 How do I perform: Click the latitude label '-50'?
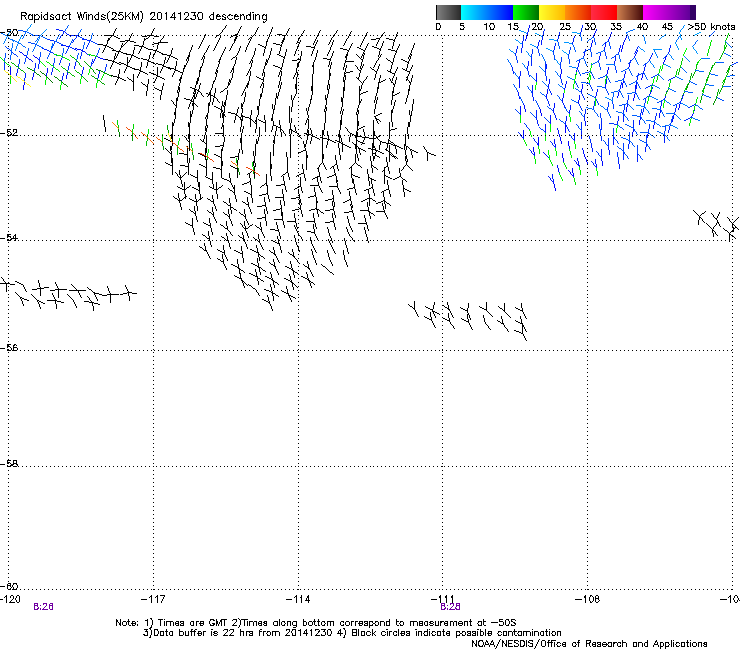point(9,33)
